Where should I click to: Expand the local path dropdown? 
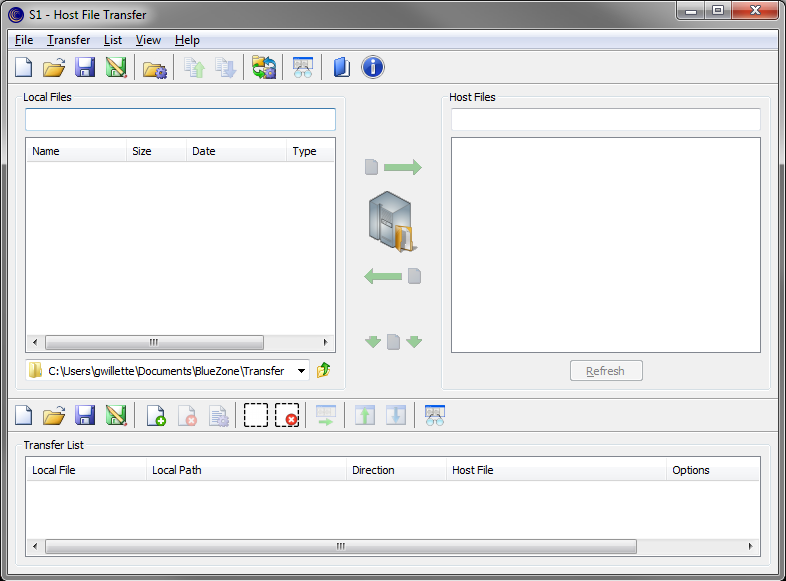pos(301,371)
